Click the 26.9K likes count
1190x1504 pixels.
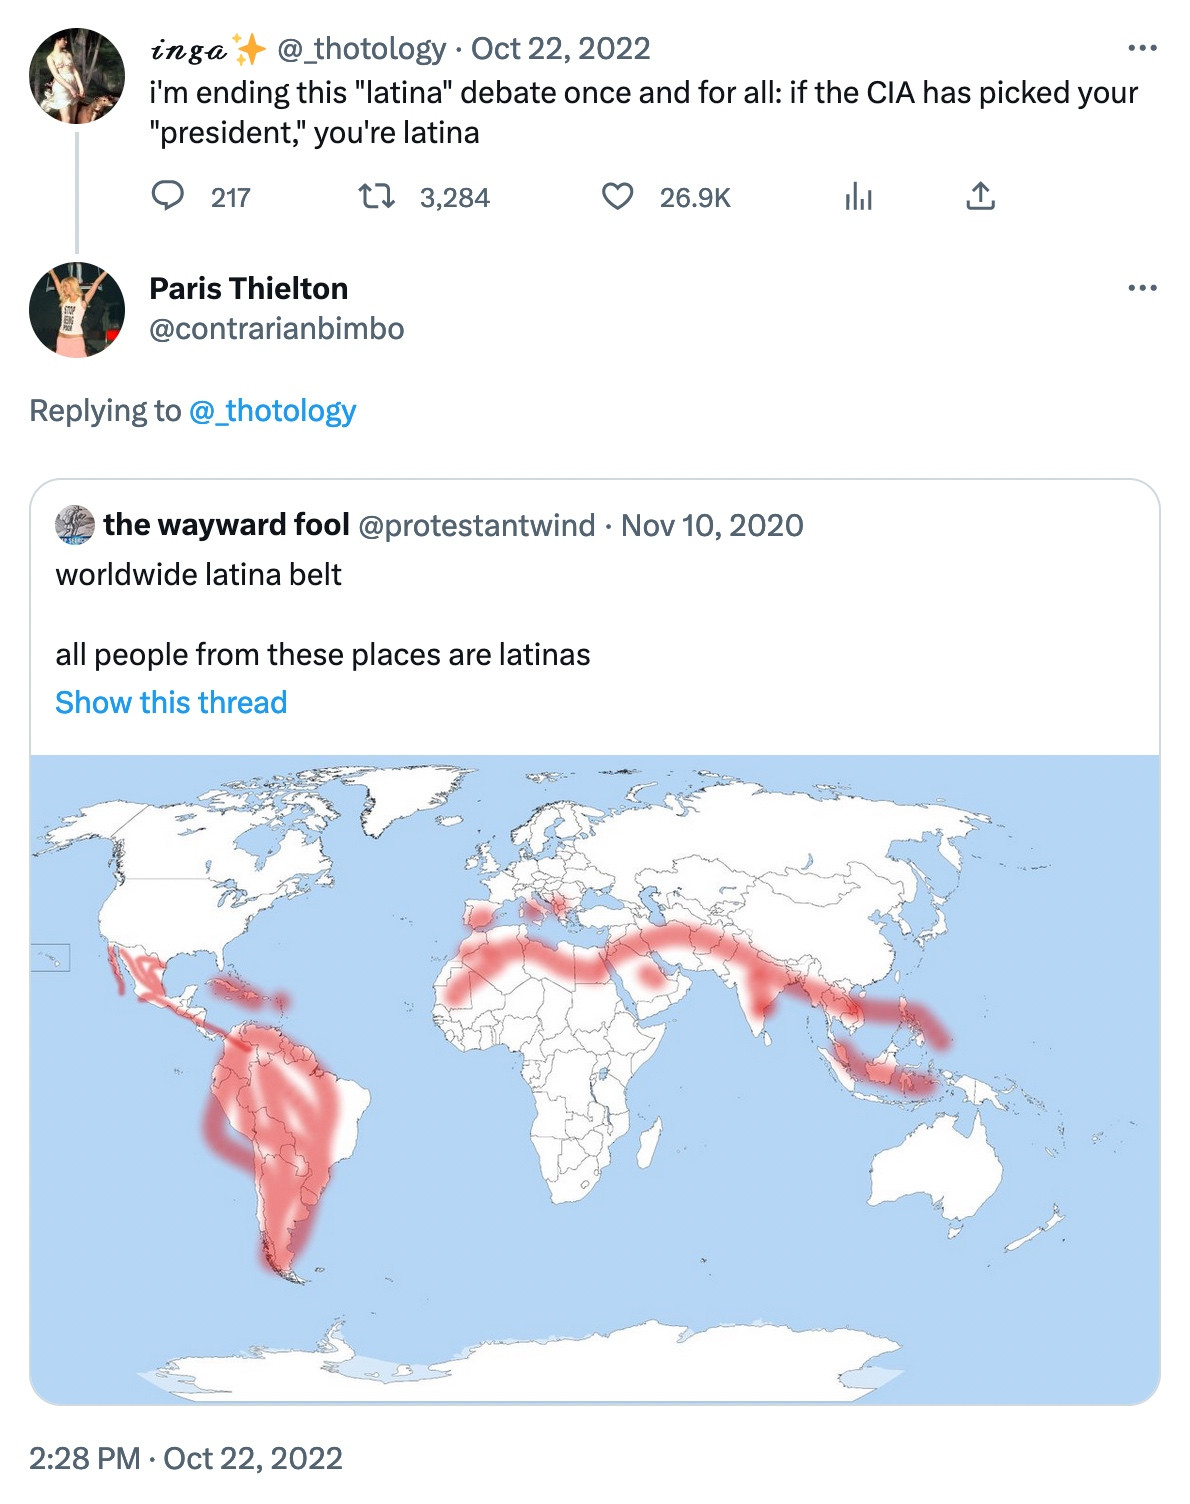695,198
